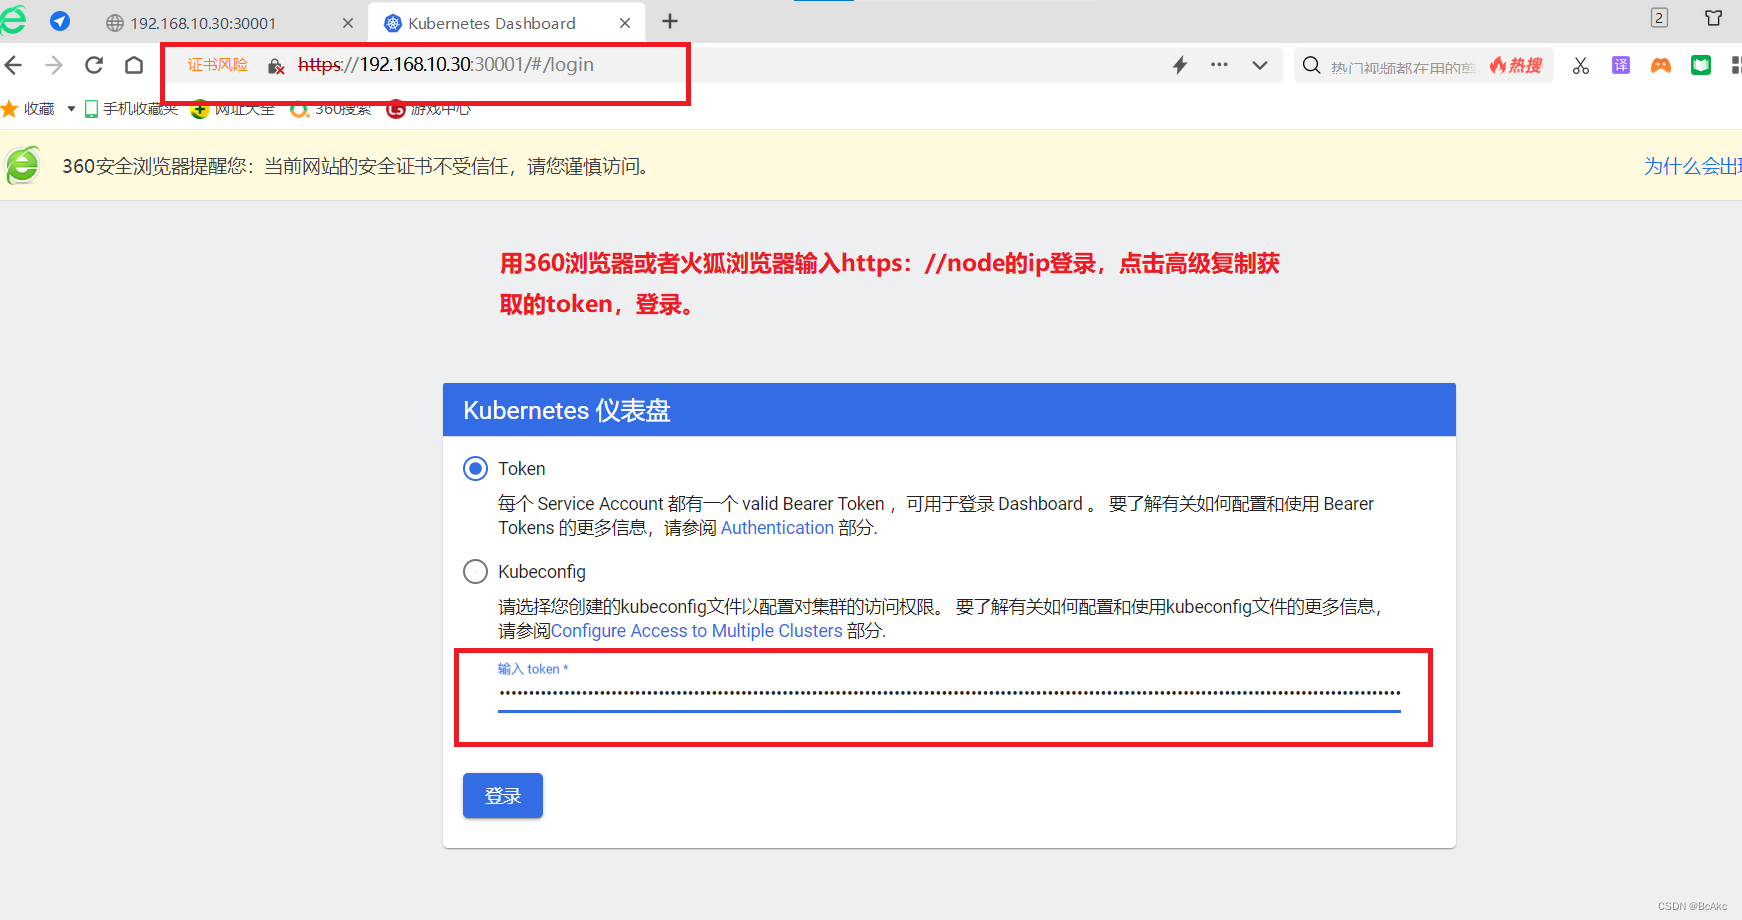The height and width of the screenshot is (920, 1742).
Task: Click the blue login button
Action: 503,796
